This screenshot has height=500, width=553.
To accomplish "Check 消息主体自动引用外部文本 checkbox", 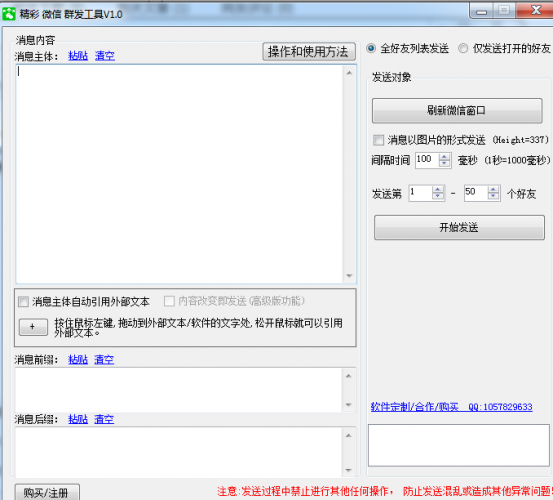I will pos(23,301).
